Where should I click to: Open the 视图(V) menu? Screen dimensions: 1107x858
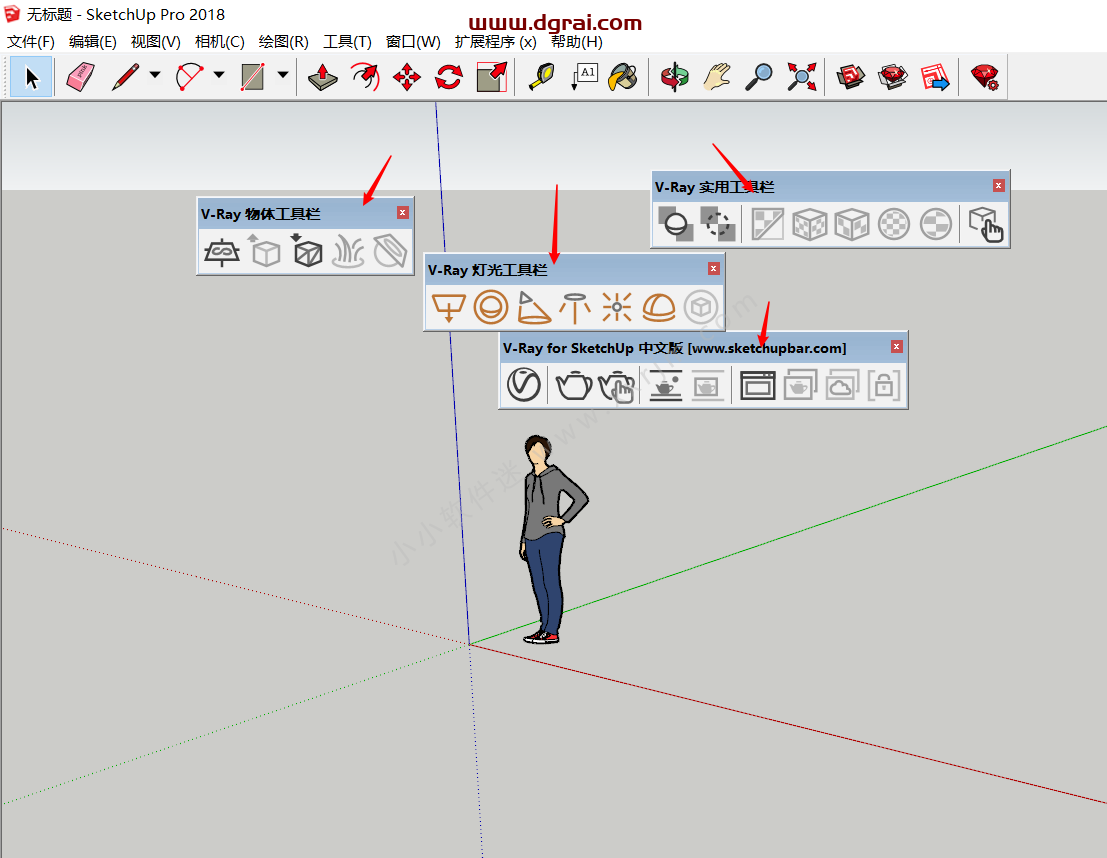(155, 42)
